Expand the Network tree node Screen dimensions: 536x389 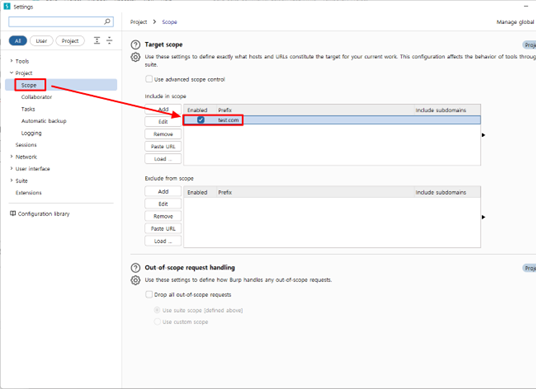click(x=11, y=157)
